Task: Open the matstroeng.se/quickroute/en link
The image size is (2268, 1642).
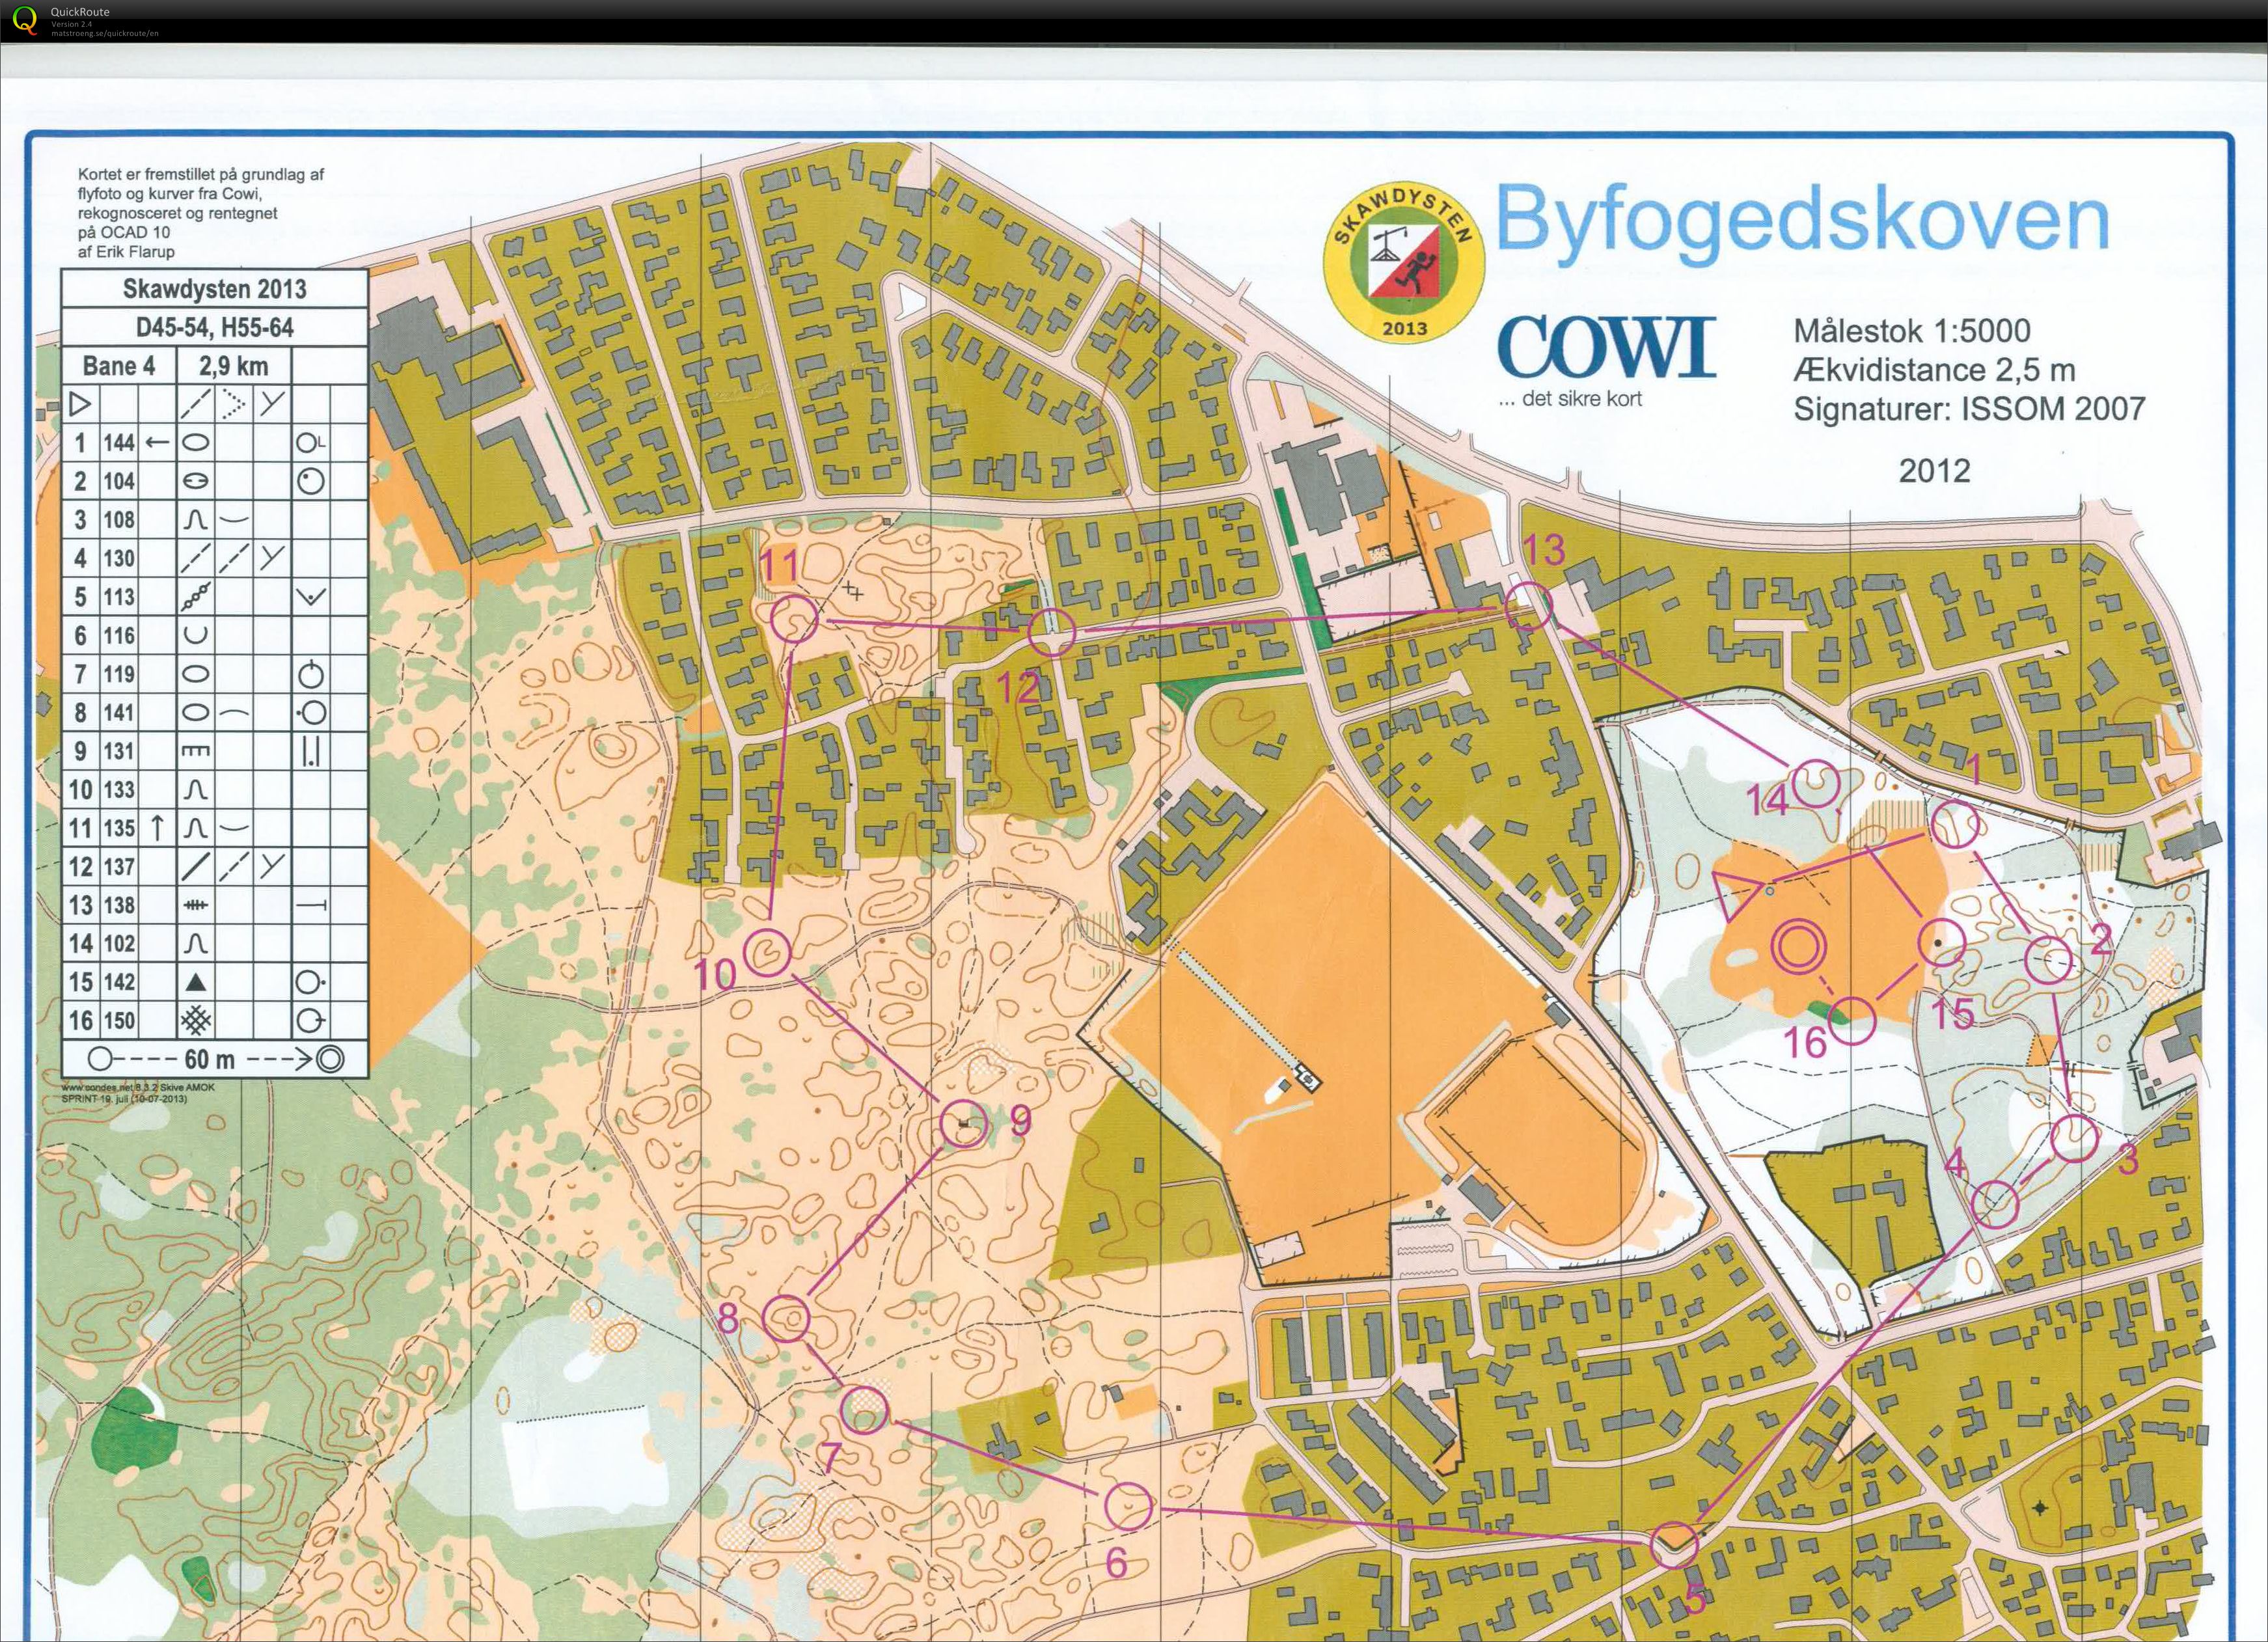Action: tap(104, 33)
